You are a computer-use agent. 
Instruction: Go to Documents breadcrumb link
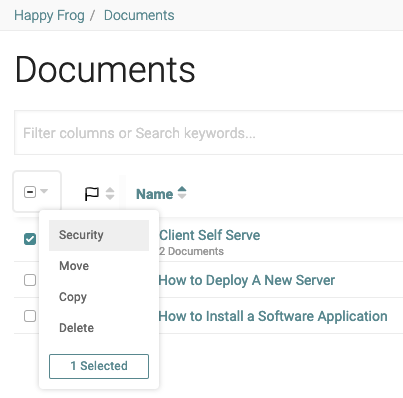coord(139,15)
